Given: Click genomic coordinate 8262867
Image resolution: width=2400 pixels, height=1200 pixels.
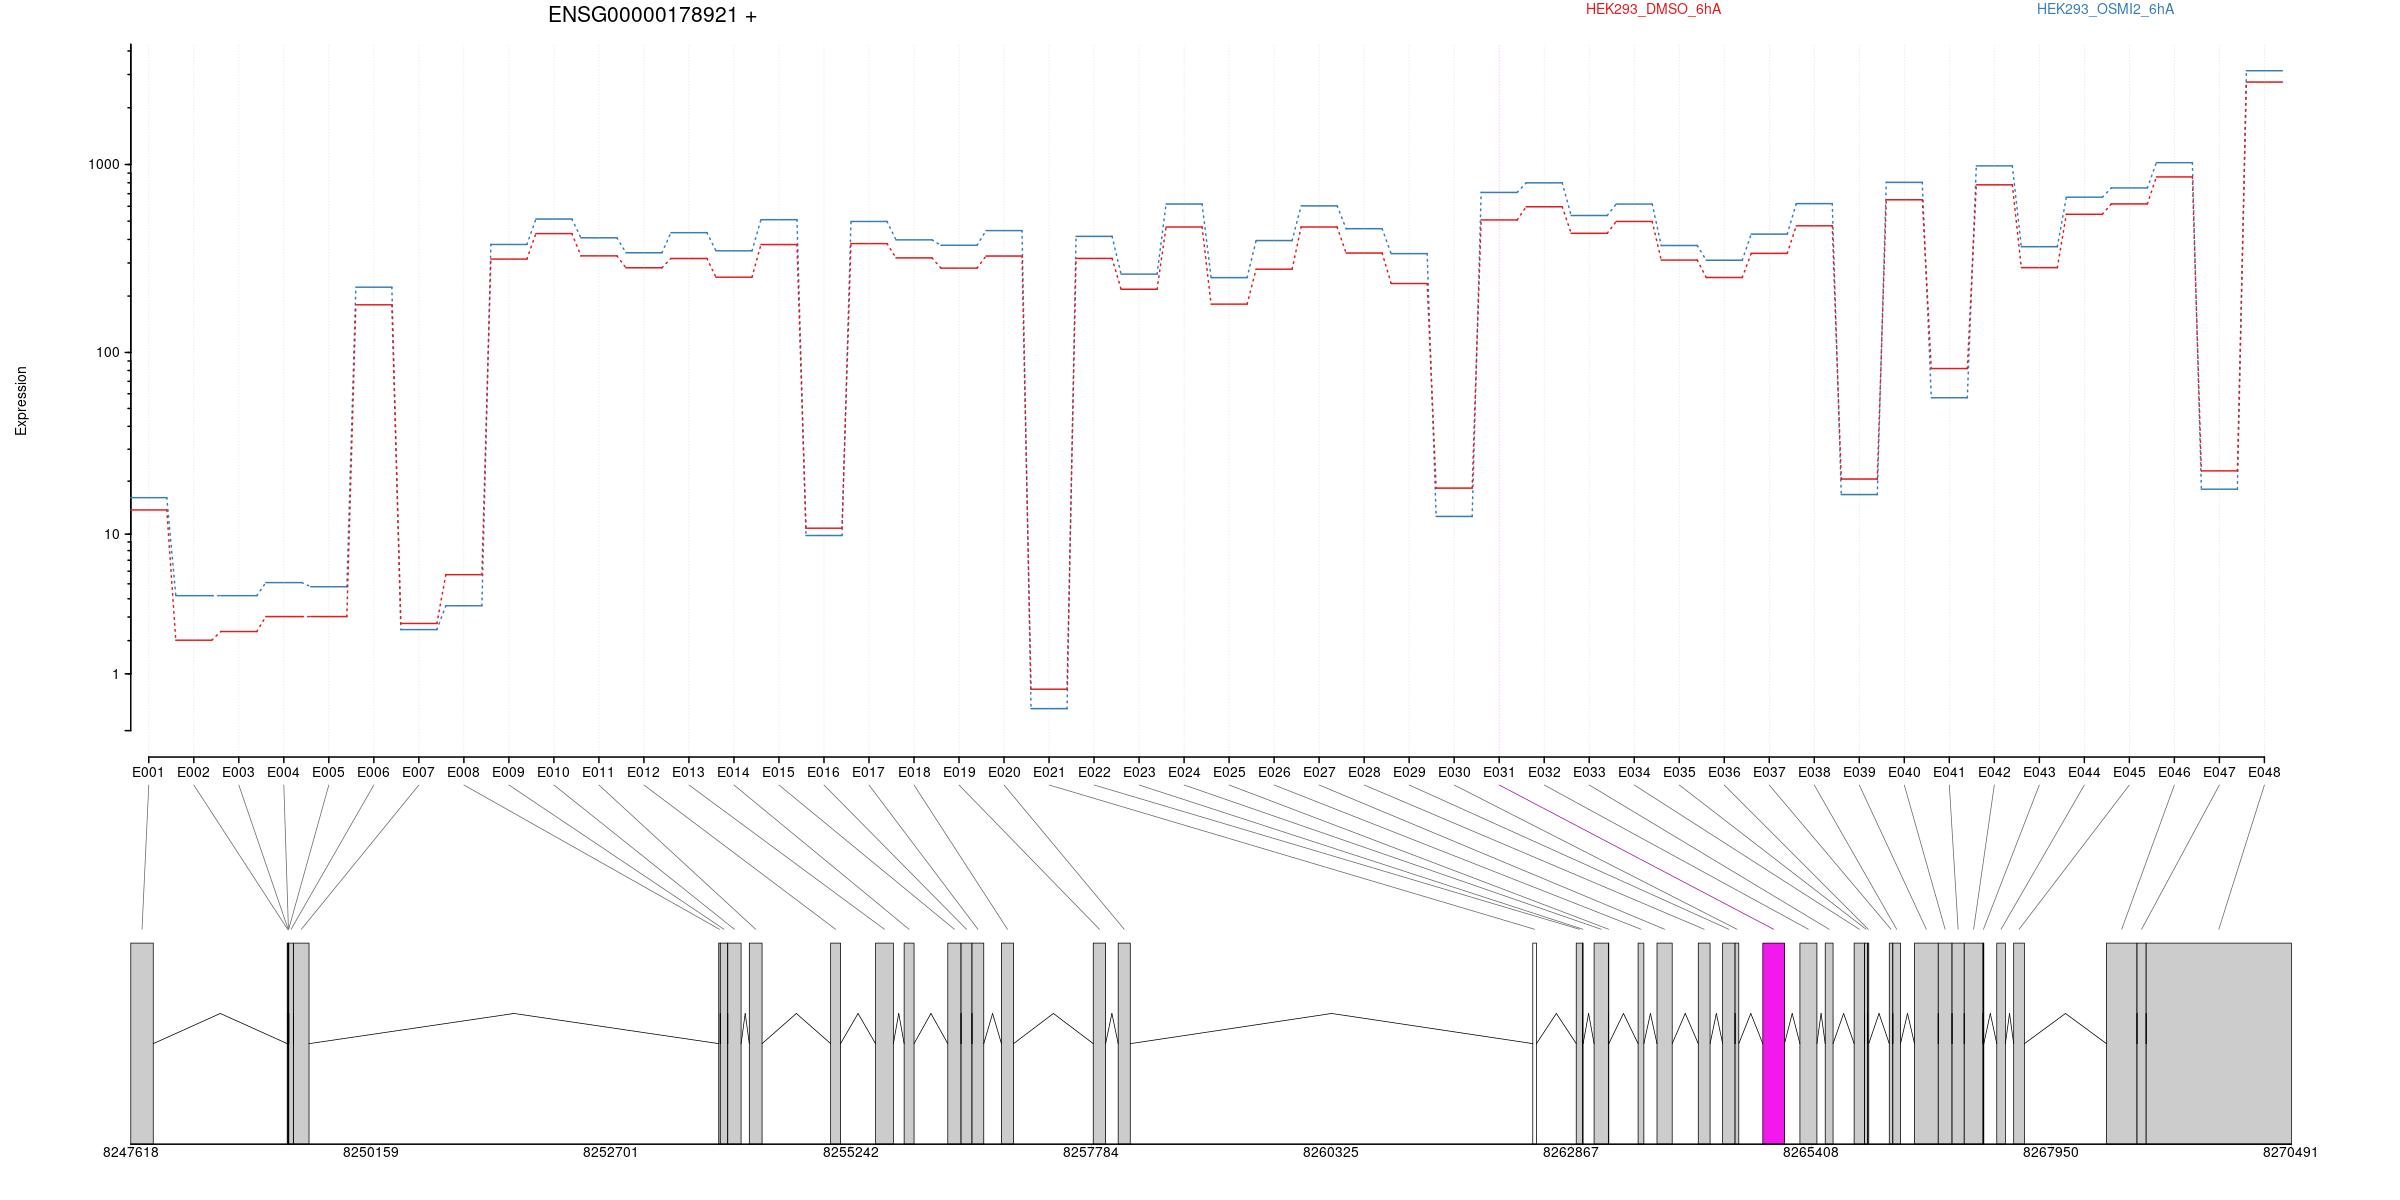Looking at the screenshot, I should (1571, 1152).
